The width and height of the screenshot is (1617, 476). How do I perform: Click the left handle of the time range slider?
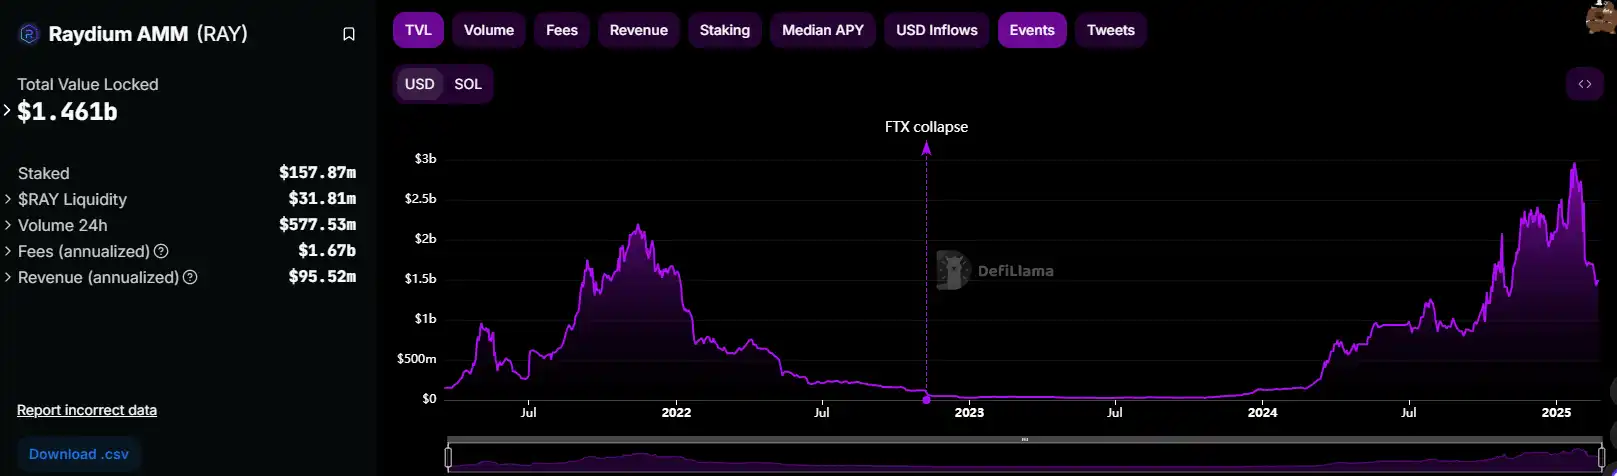click(448, 458)
